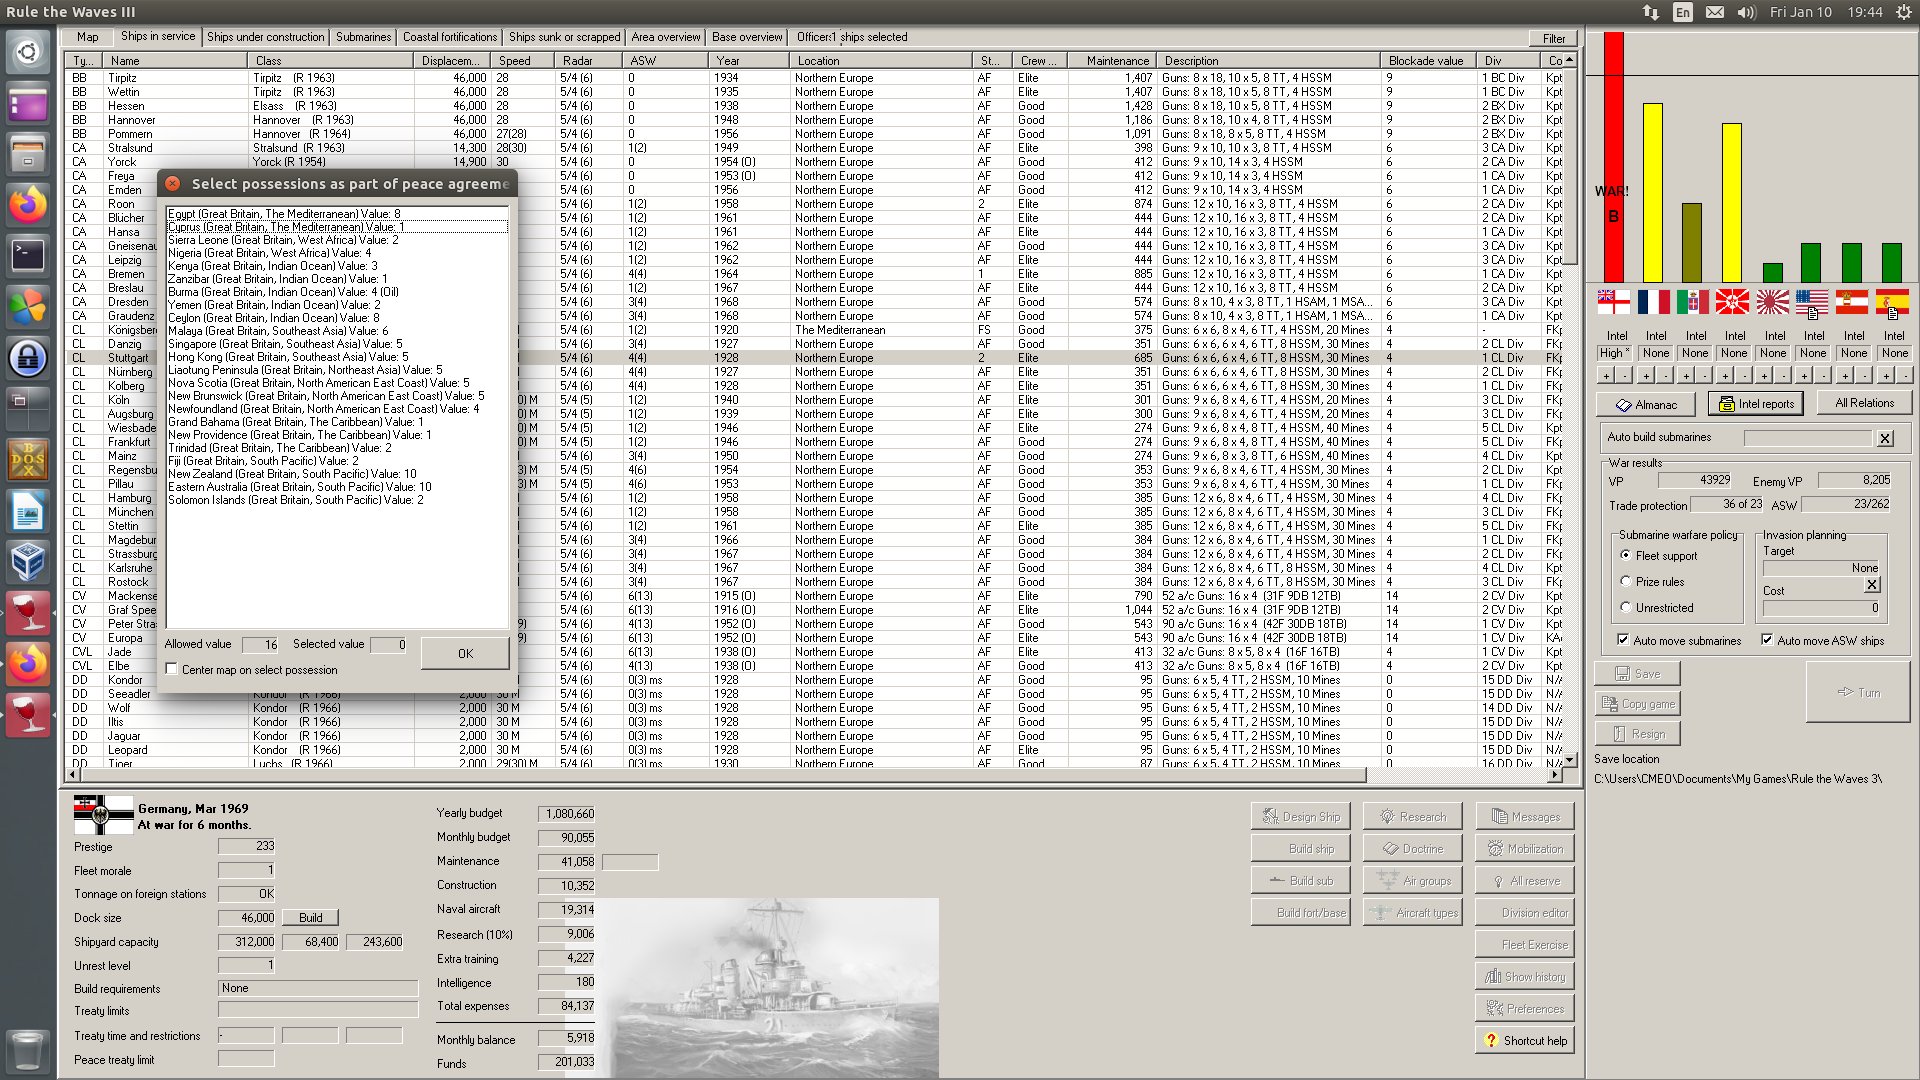Sort ship list by Displacement column
The height and width of the screenshot is (1080, 1920).
[x=450, y=61]
